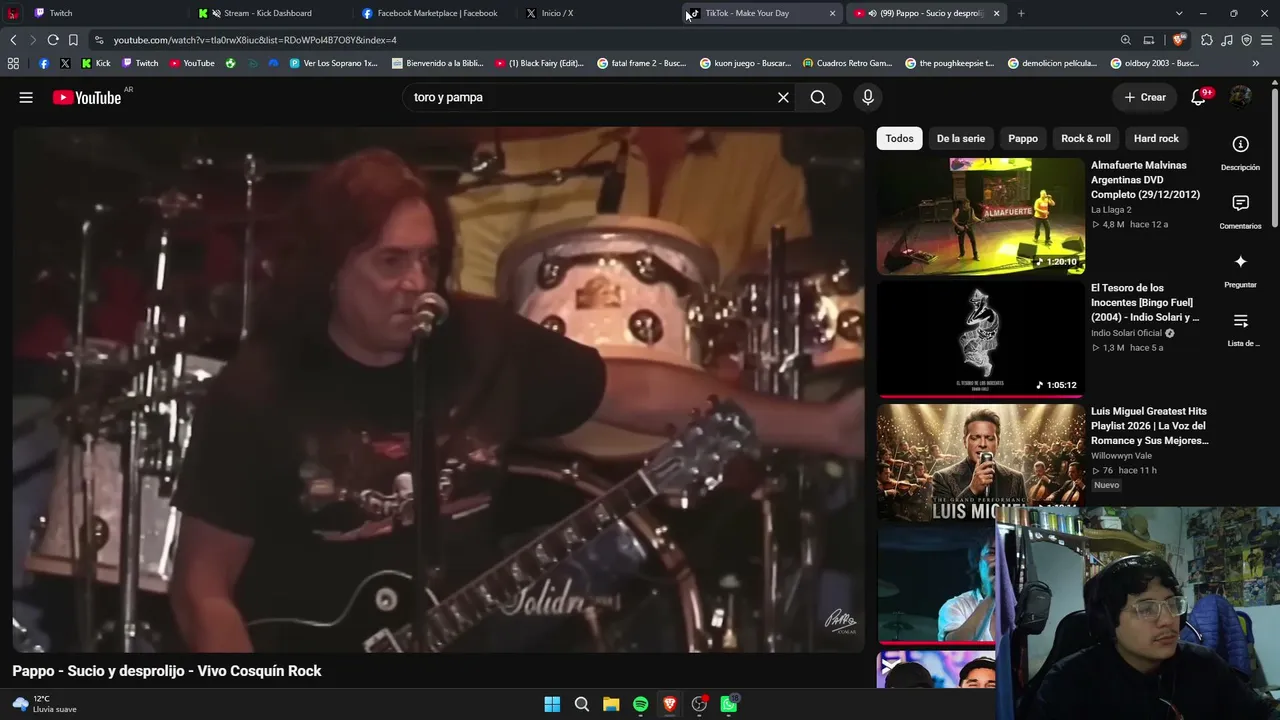1280x720 pixels.
Task: Open the browser main menu
Action: pos(1266,40)
